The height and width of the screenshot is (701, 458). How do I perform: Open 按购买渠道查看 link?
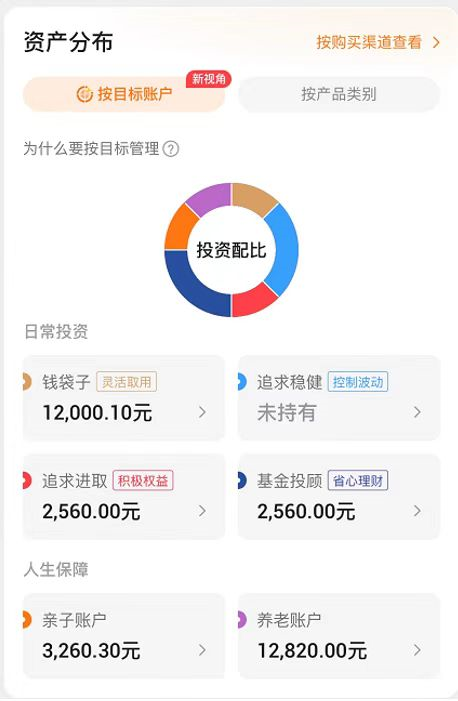click(369, 42)
